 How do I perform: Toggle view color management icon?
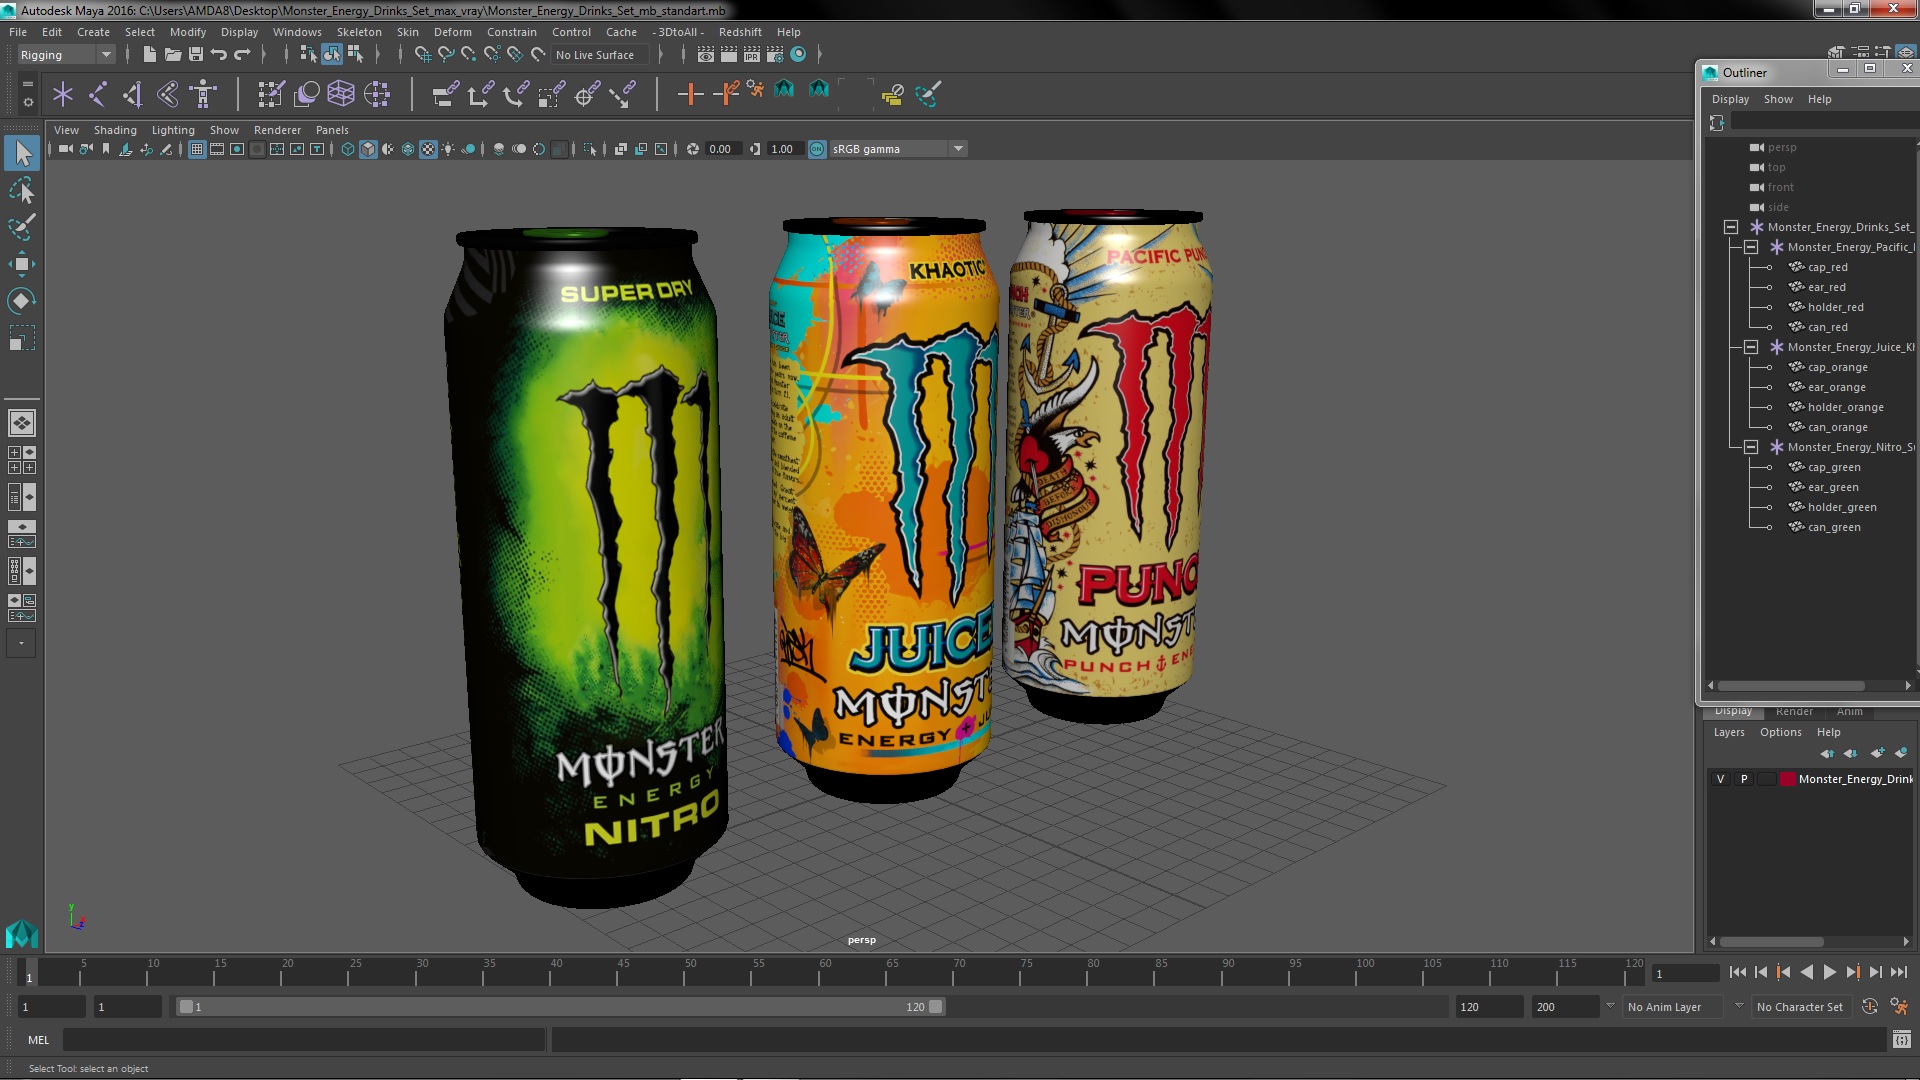(x=817, y=149)
